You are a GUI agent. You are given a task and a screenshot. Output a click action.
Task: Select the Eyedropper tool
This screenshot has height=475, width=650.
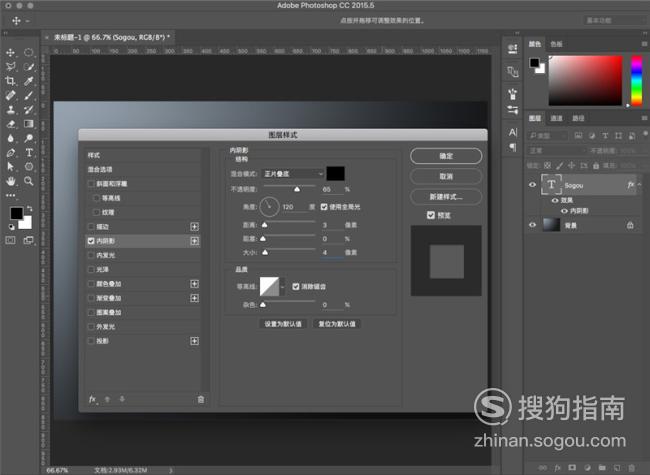29,81
